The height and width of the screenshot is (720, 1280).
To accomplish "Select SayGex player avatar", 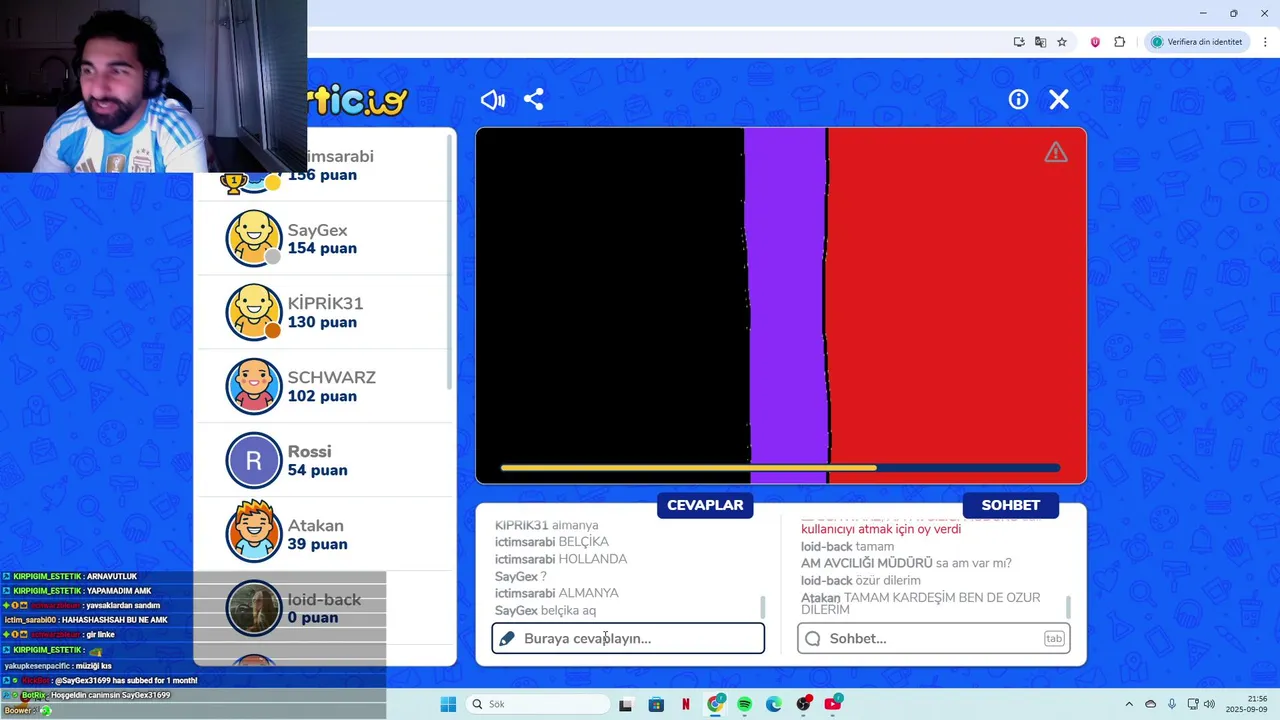I will click(254, 238).
